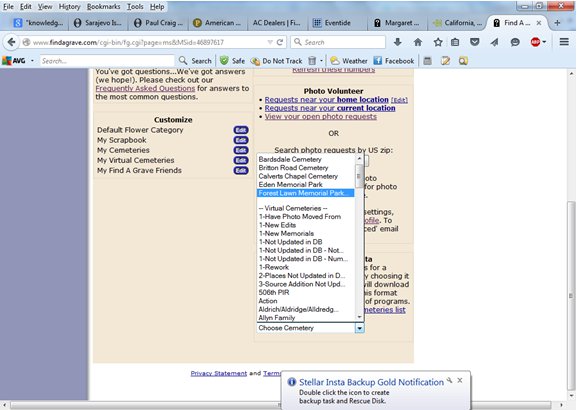
Task: Dismiss Stellar Insta Backup notification
Action: [x=460, y=380]
